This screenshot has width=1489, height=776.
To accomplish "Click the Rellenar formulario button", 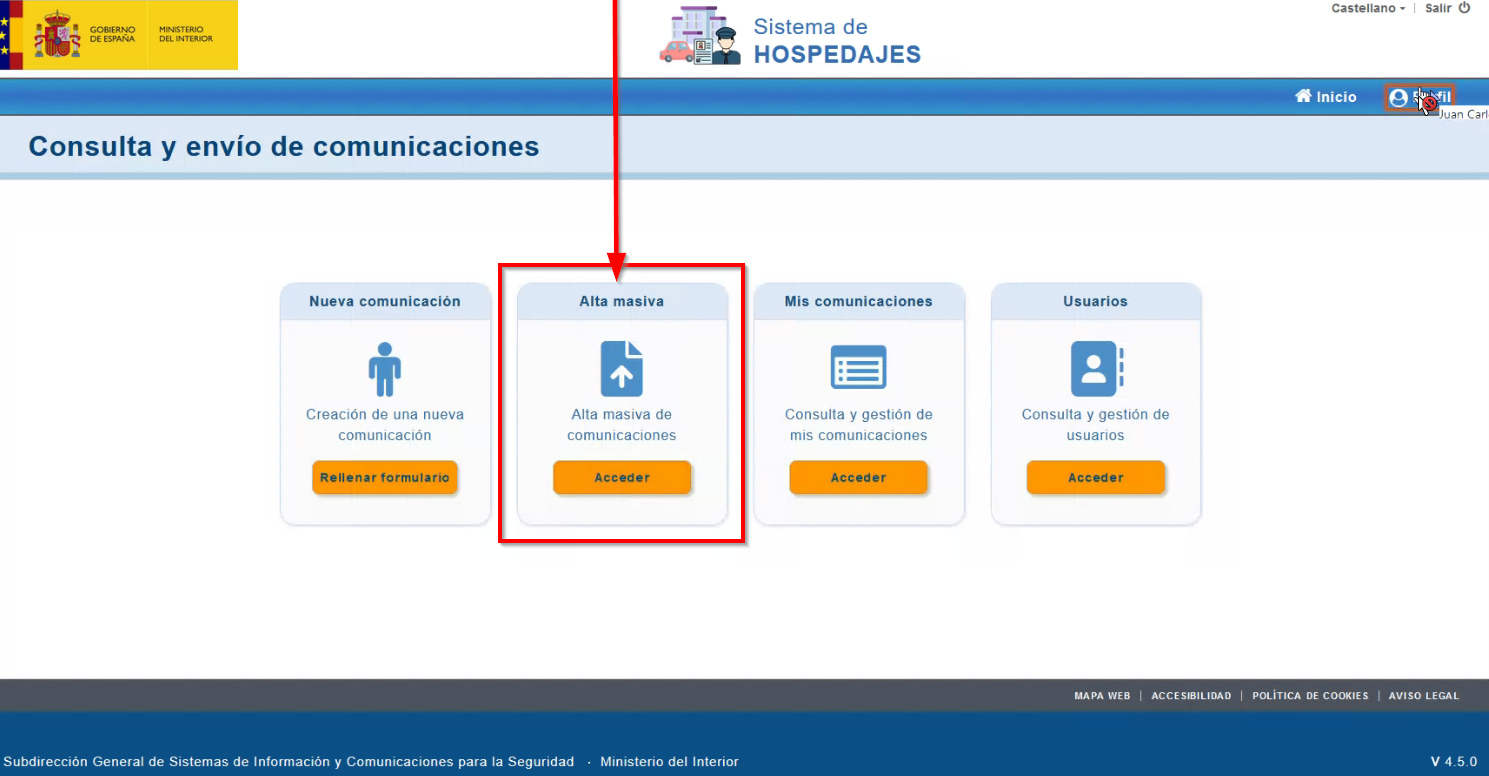I will pos(385,477).
